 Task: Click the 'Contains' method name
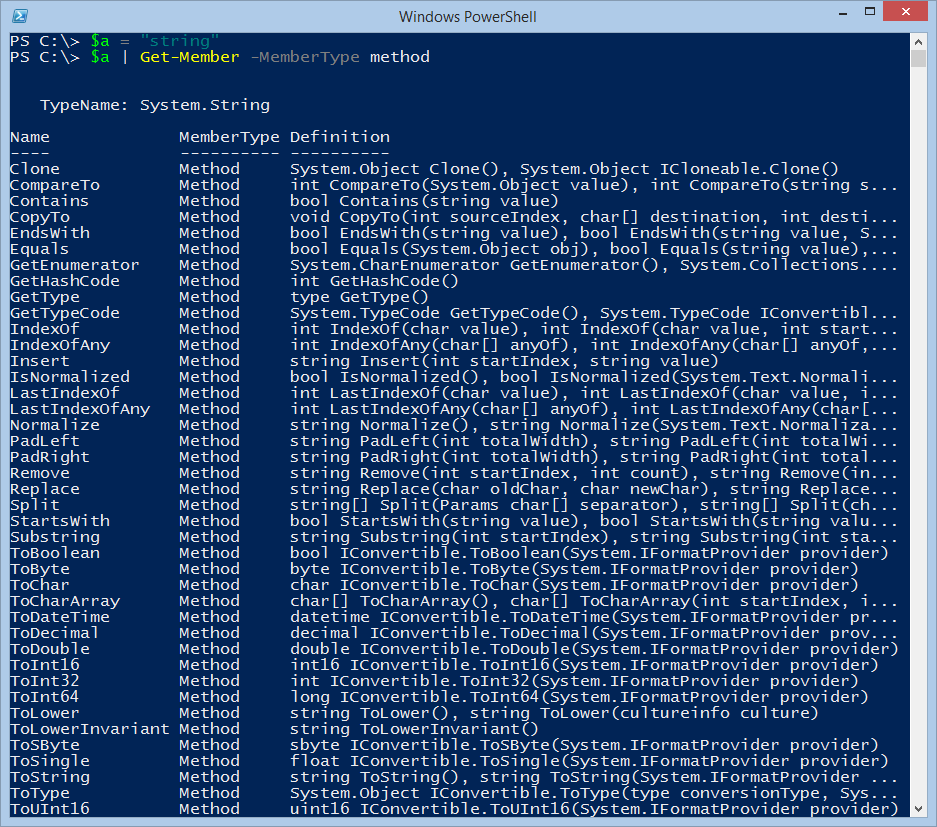click(x=50, y=201)
